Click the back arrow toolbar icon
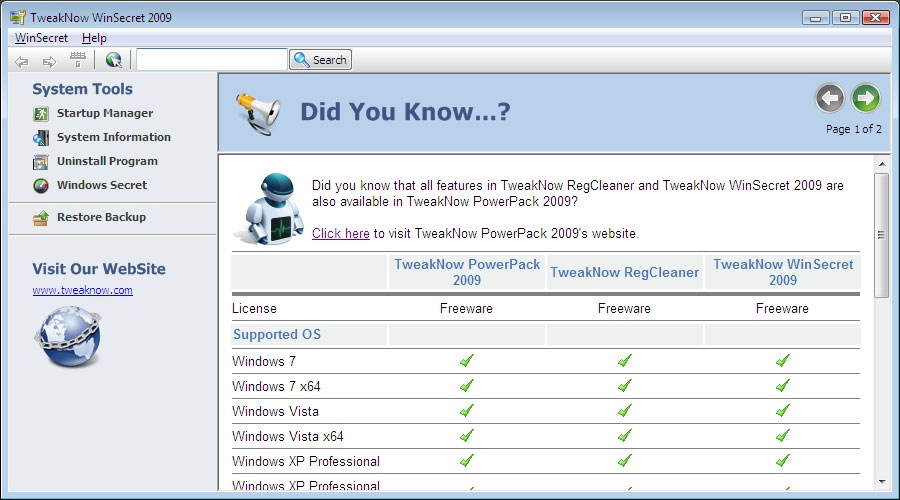The width and height of the screenshot is (900, 500). pos(22,61)
